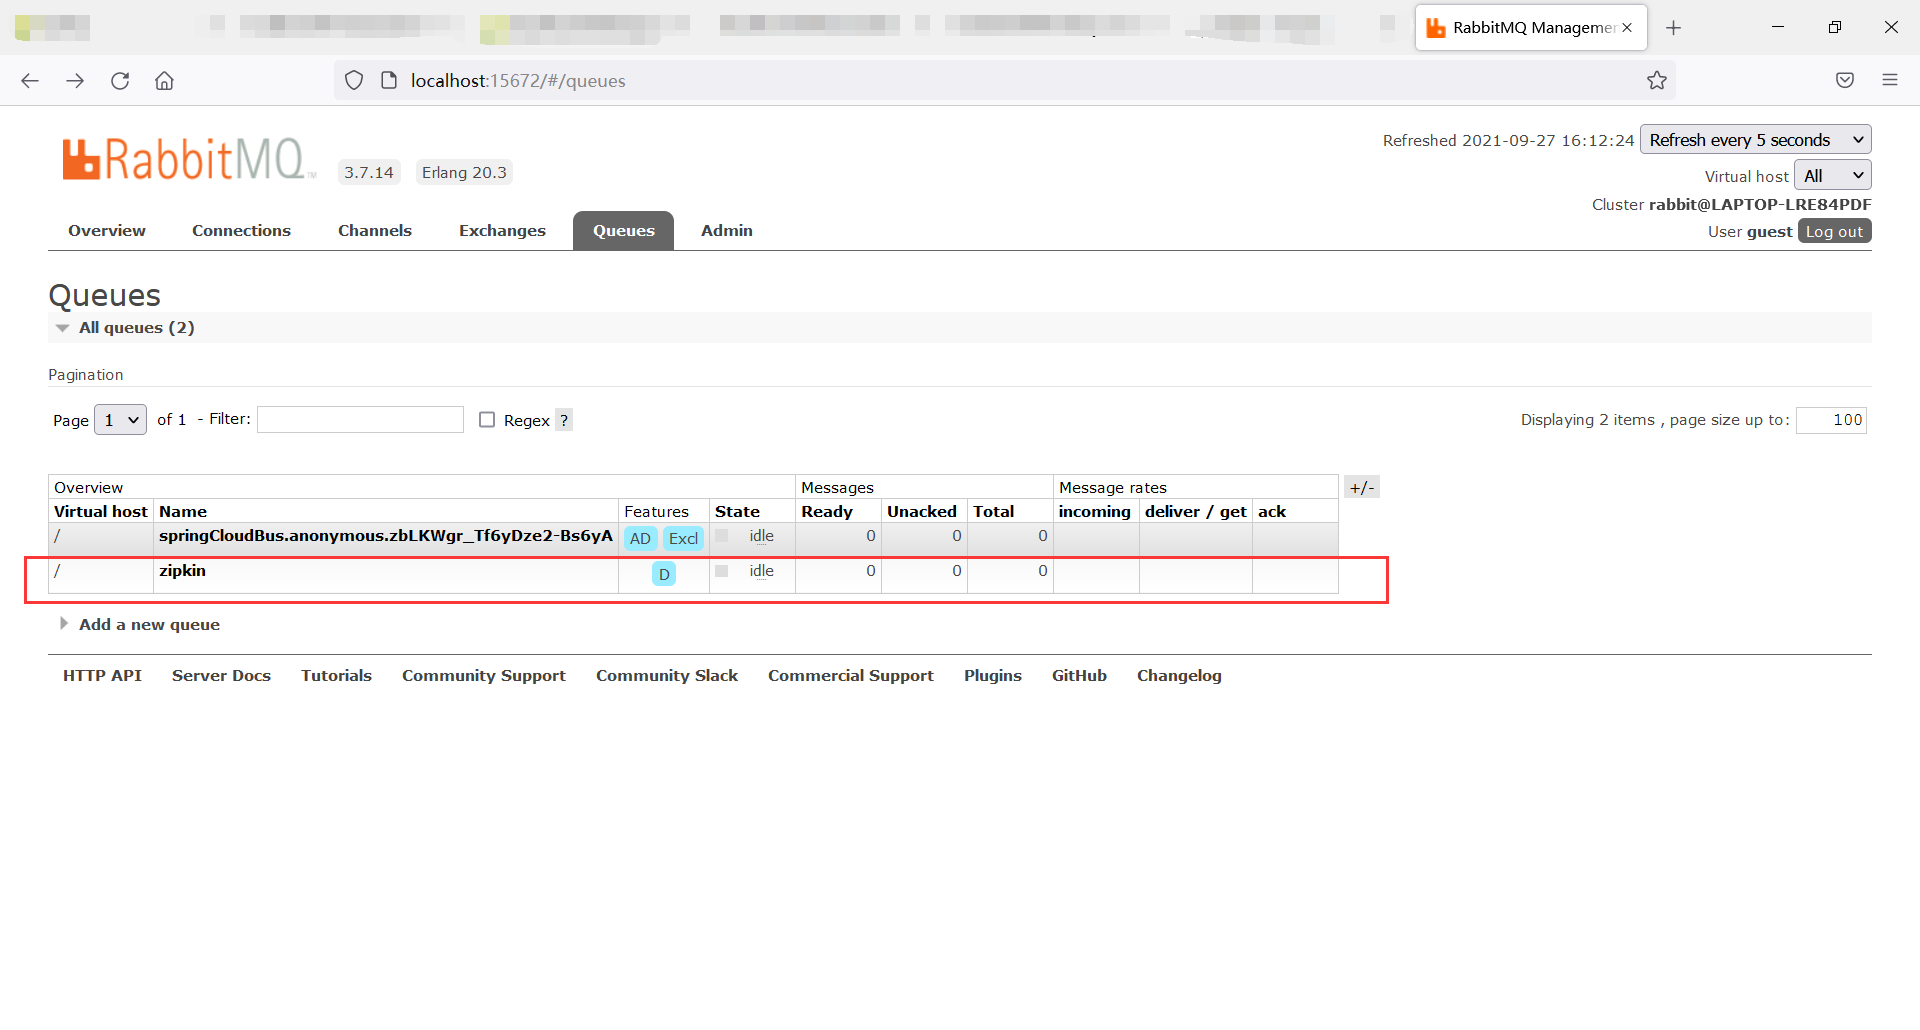Focus the queue Filter text field
The height and width of the screenshot is (1030, 1920).
click(360, 420)
